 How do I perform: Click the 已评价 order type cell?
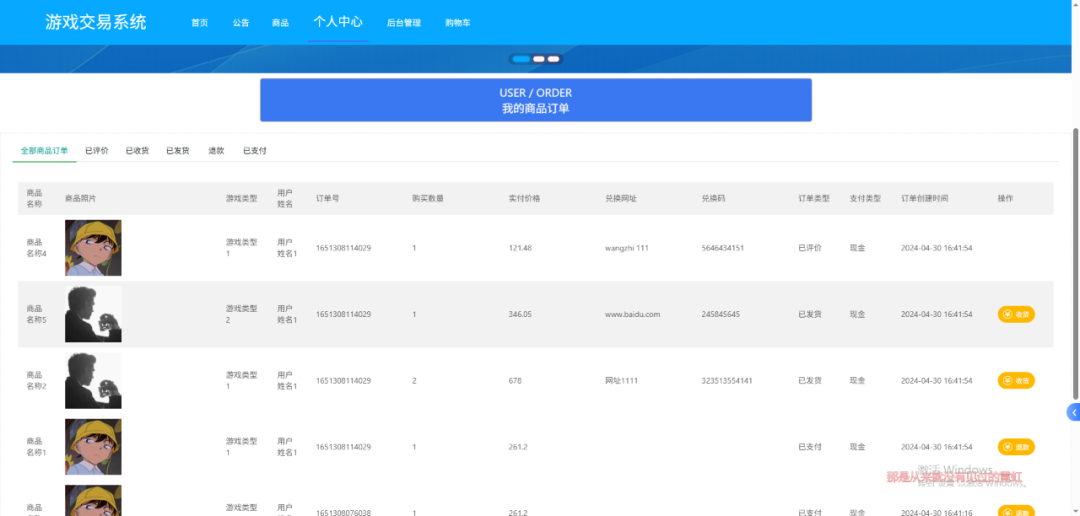809,248
